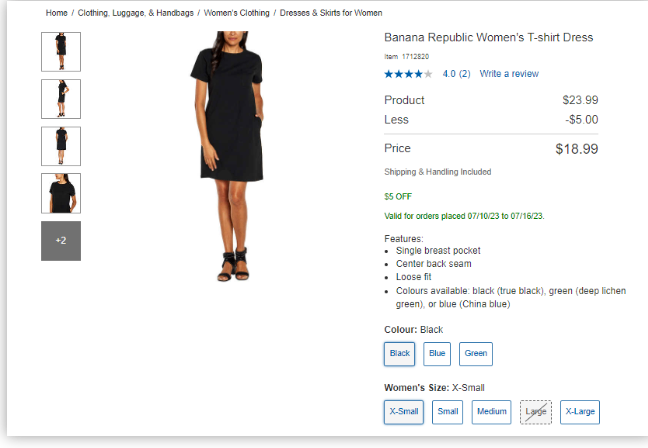This screenshot has width=648, height=448.
Task: Select size Small
Action: [448, 411]
